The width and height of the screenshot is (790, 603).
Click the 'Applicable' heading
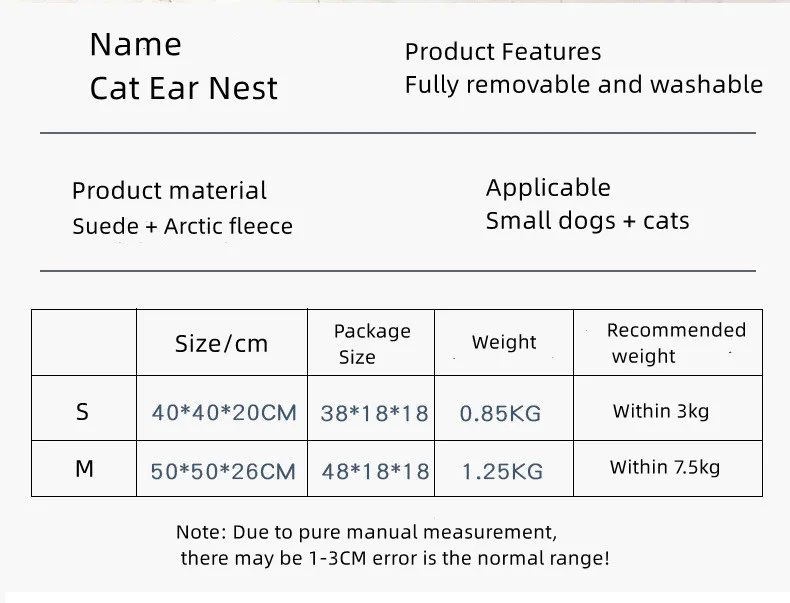[x=548, y=188]
